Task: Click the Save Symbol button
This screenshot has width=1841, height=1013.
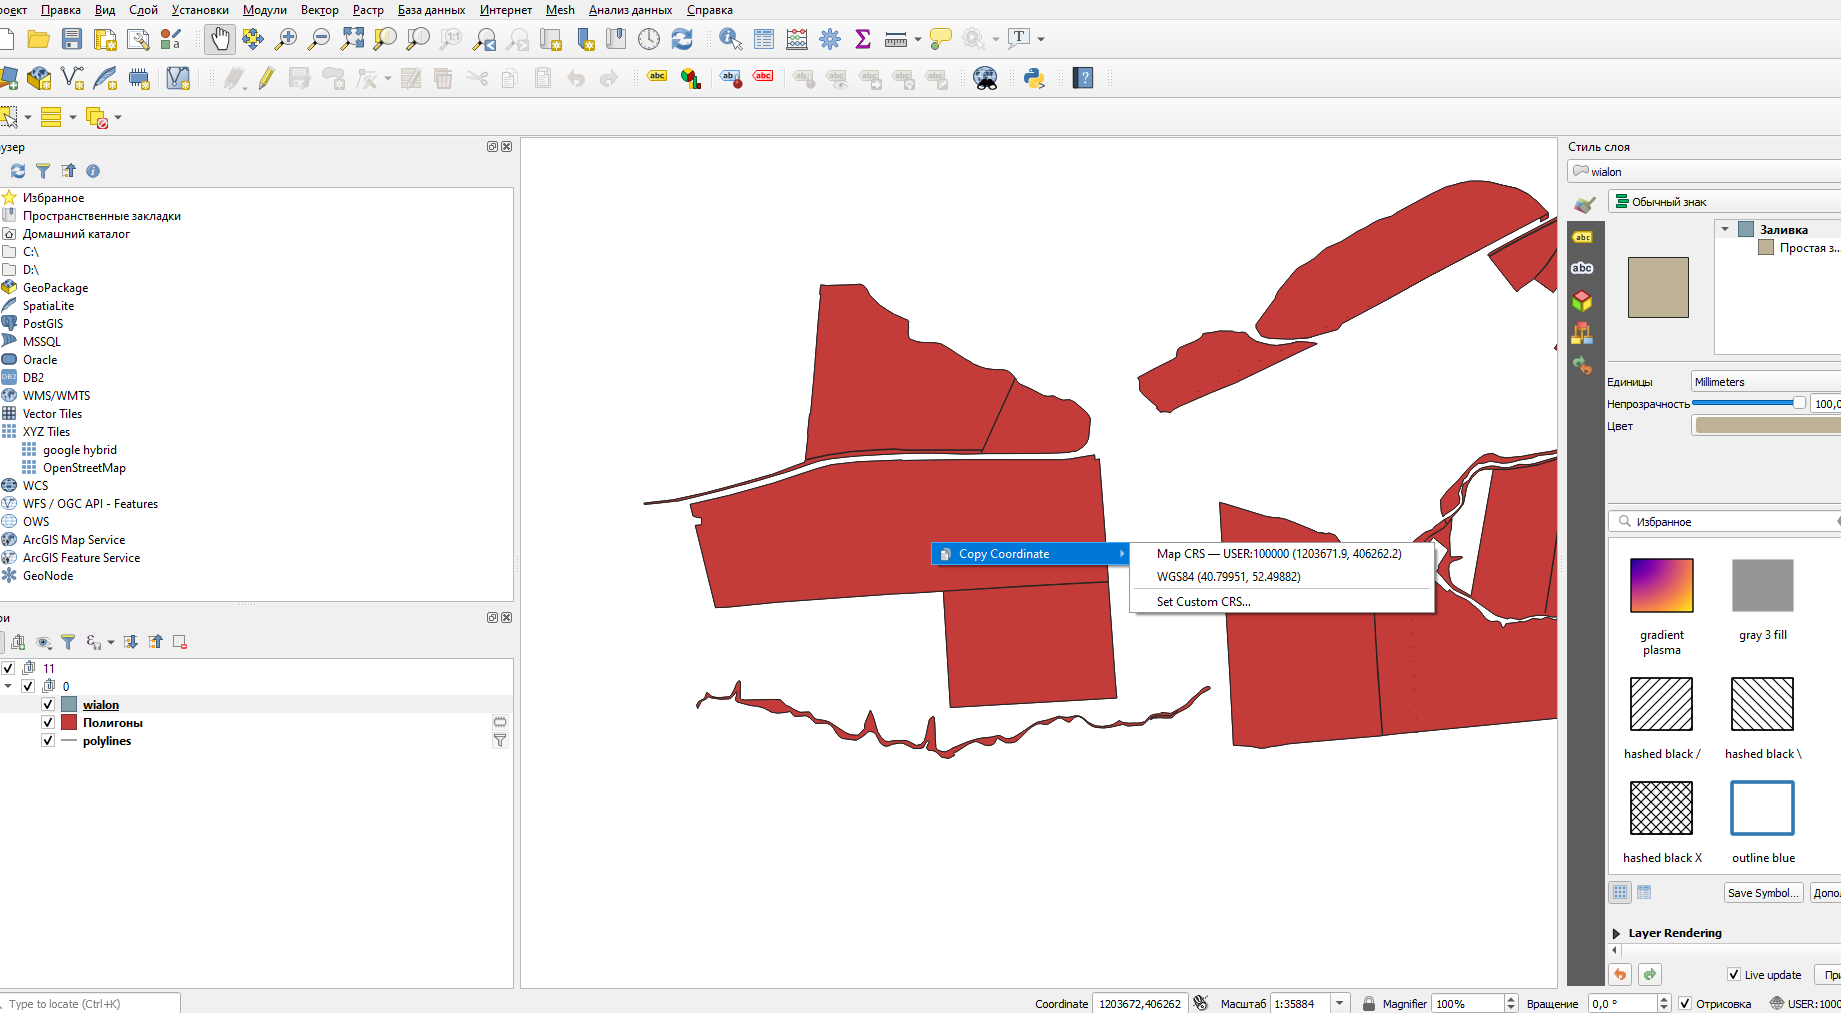Action: [x=1763, y=893]
